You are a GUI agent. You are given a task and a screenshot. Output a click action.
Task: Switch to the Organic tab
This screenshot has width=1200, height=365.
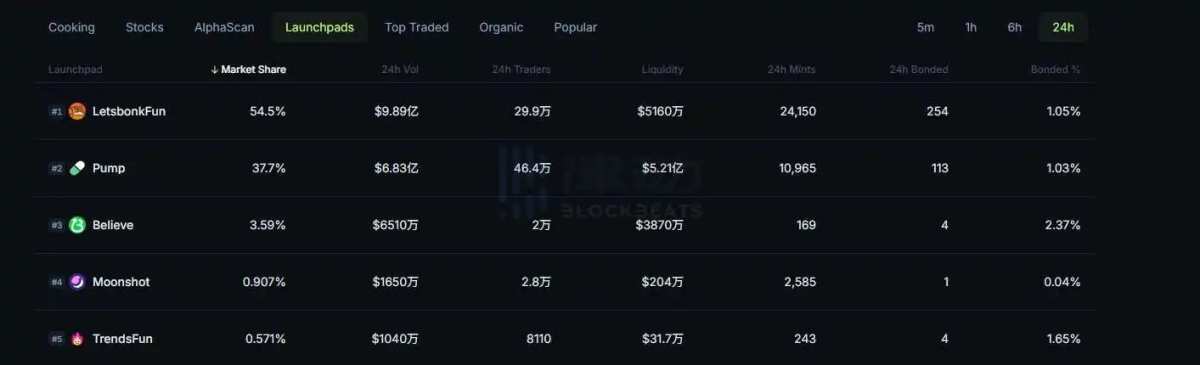501,27
